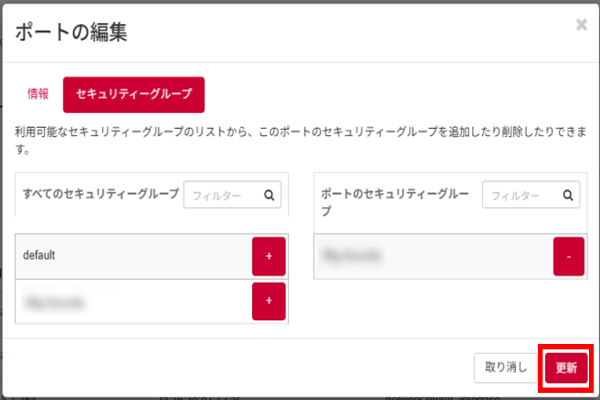Focus the filter field for ポートのセキュリティーグループ
This screenshot has width=600, height=400.
coord(521,195)
